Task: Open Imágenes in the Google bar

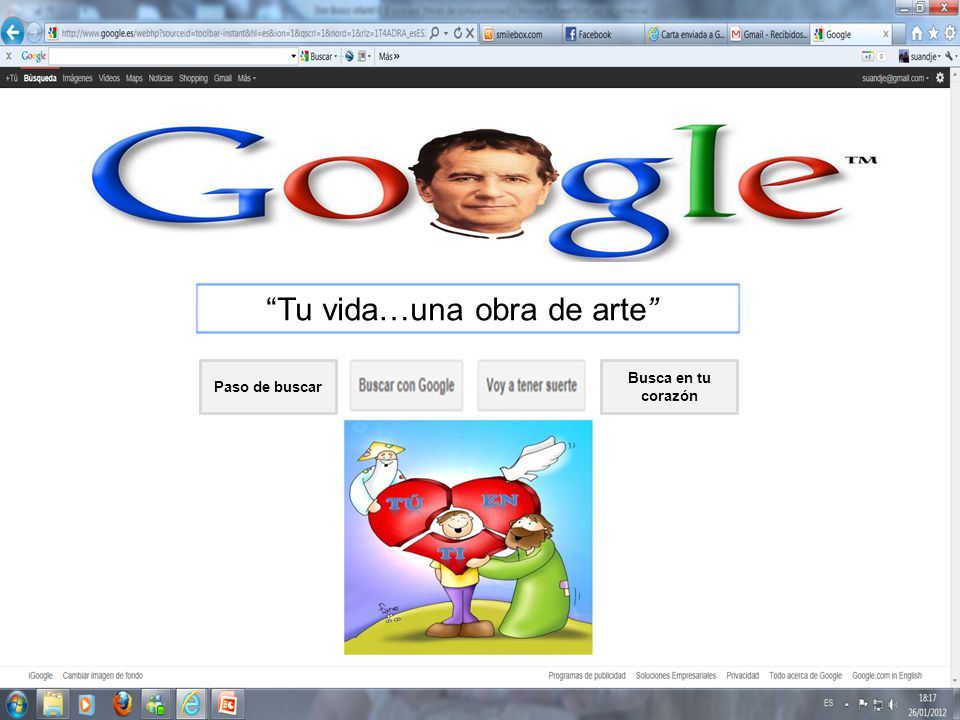Action: tap(77, 78)
